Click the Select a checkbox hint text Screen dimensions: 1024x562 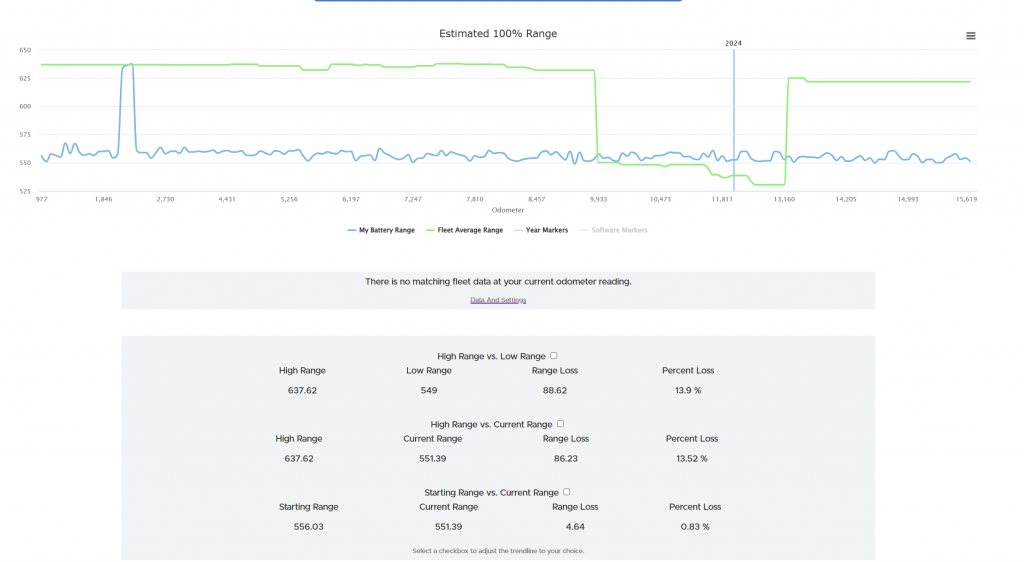(498, 550)
